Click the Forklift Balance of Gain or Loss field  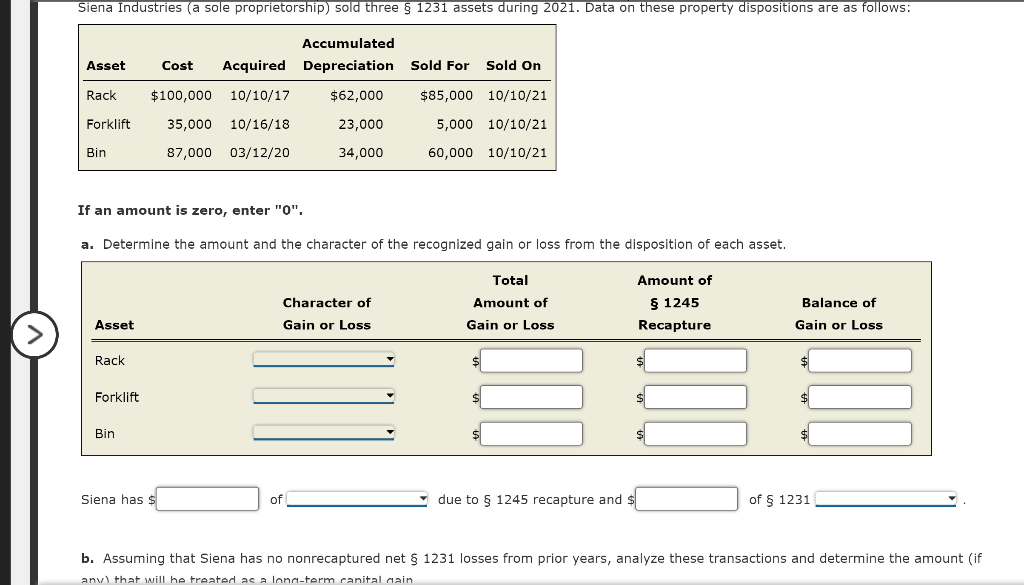(x=860, y=396)
